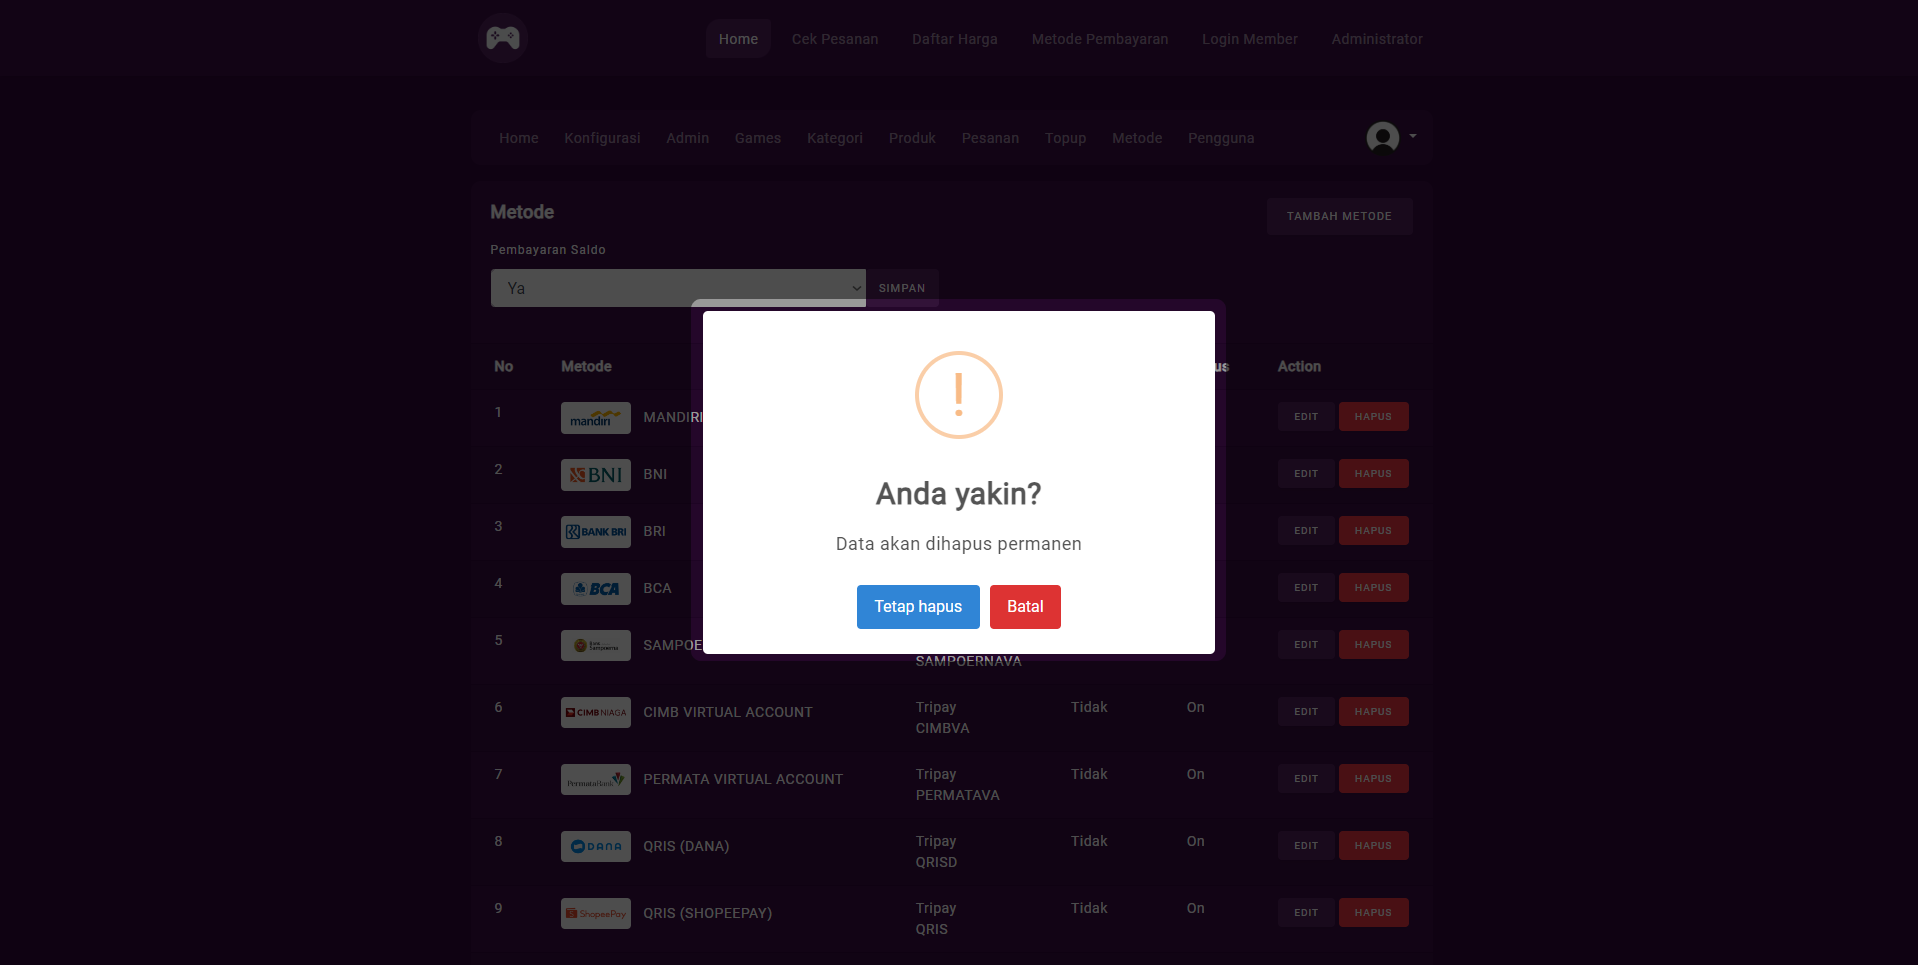Click the CIMB VIRTUAL ACCOUNT name text
1918x965 pixels.
click(x=728, y=713)
